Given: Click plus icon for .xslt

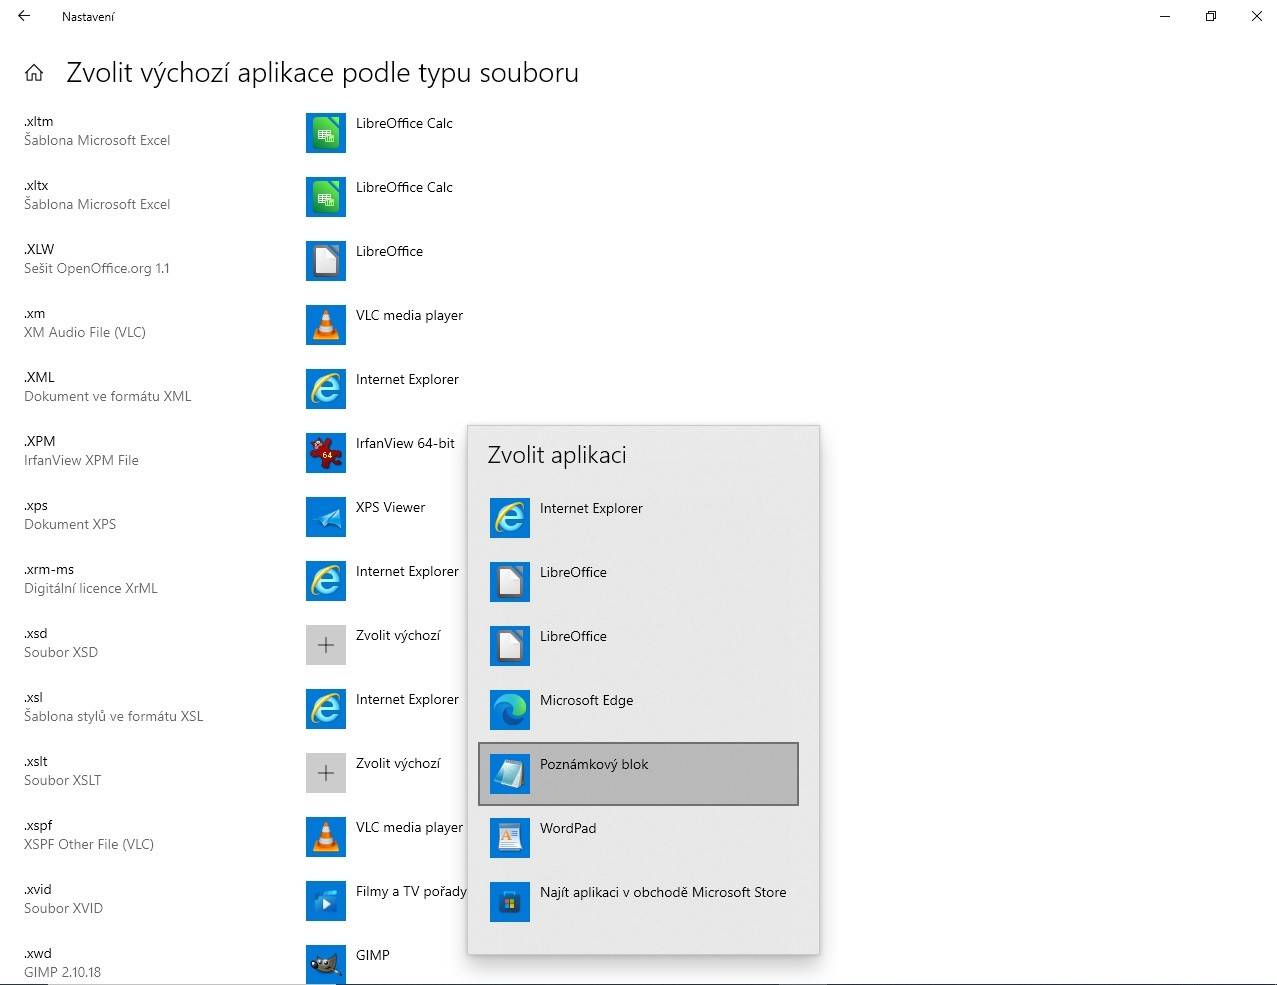Looking at the screenshot, I should click(326, 773).
